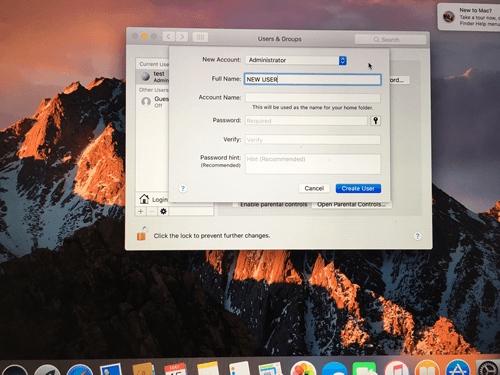500x375 pixels.
Task: Go forward in System Preferences
Action: tap(182, 37)
